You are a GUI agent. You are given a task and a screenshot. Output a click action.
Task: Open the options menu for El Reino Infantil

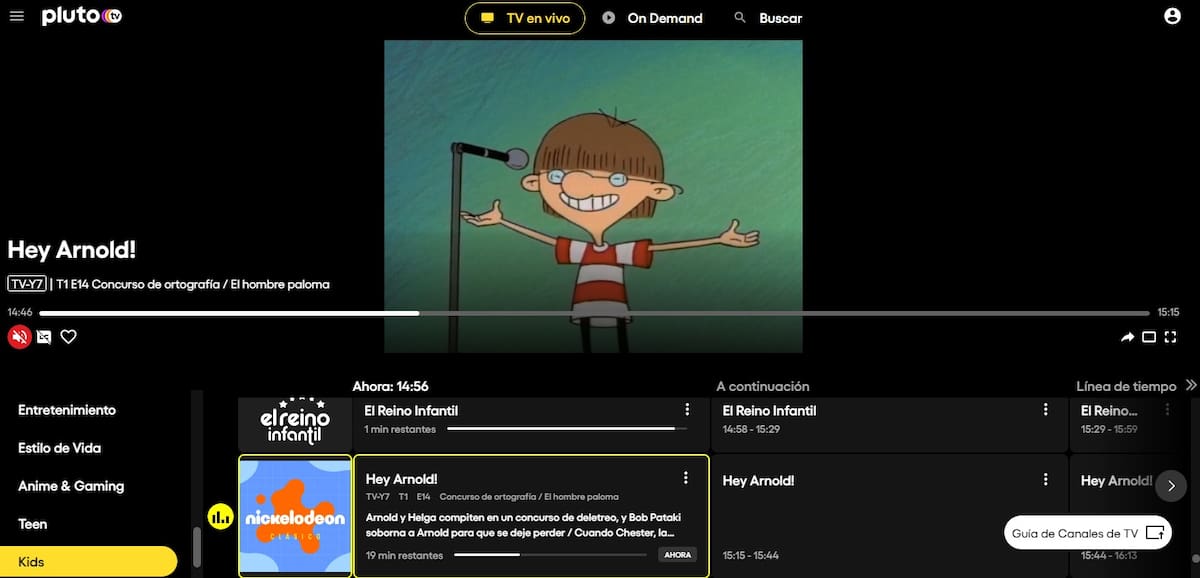click(687, 409)
